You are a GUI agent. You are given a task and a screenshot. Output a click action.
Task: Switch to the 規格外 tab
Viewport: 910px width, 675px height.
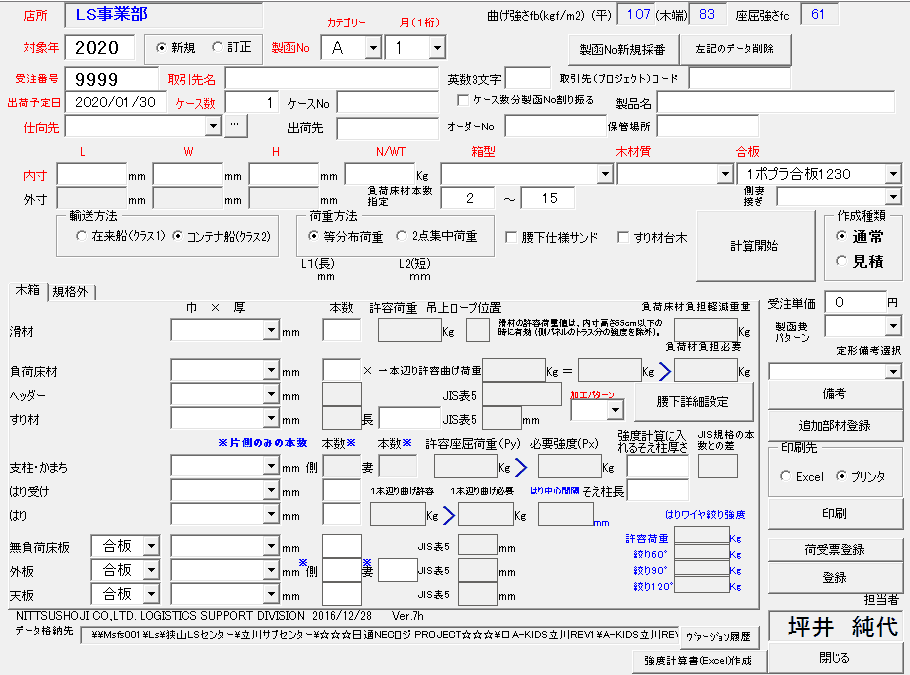click(x=70, y=291)
